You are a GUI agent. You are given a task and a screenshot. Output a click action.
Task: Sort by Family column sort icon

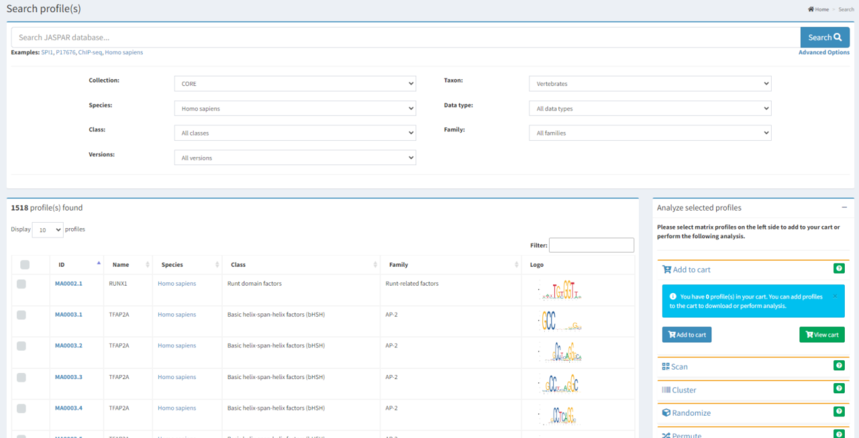[517, 265]
